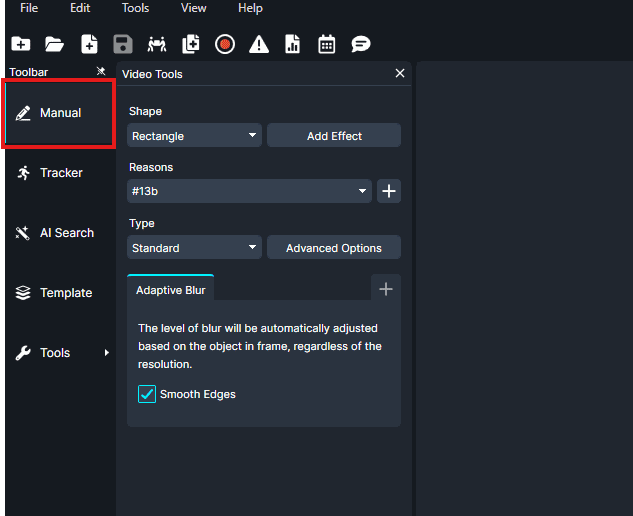Uncheck the Smooth Edges checkbox
Image resolution: width=633 pixels, height=516 pixels.
147,394
